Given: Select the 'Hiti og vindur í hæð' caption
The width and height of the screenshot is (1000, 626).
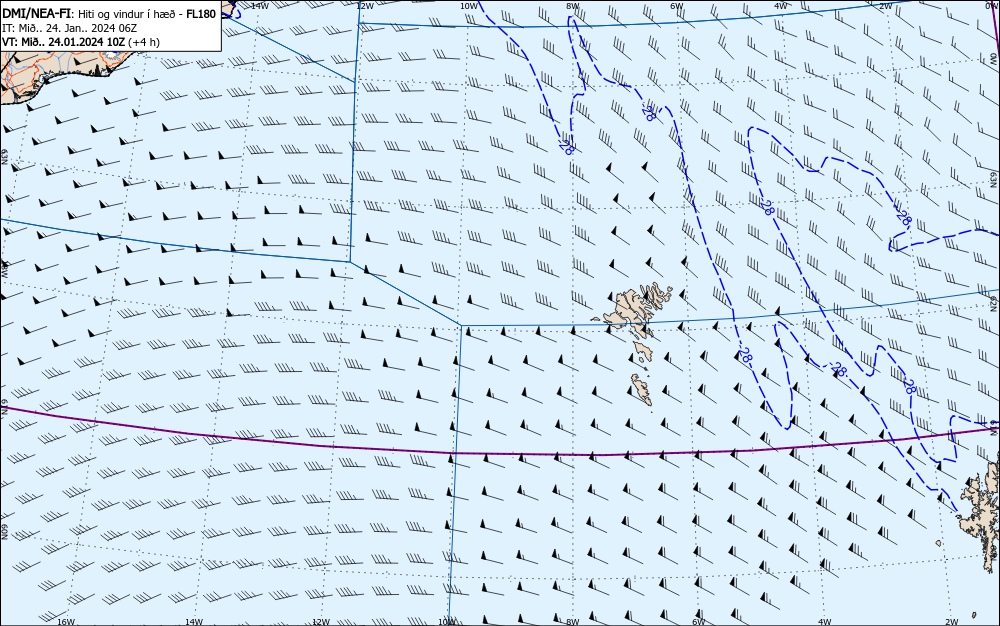Looking at the screenshot, I should [127, 14].
